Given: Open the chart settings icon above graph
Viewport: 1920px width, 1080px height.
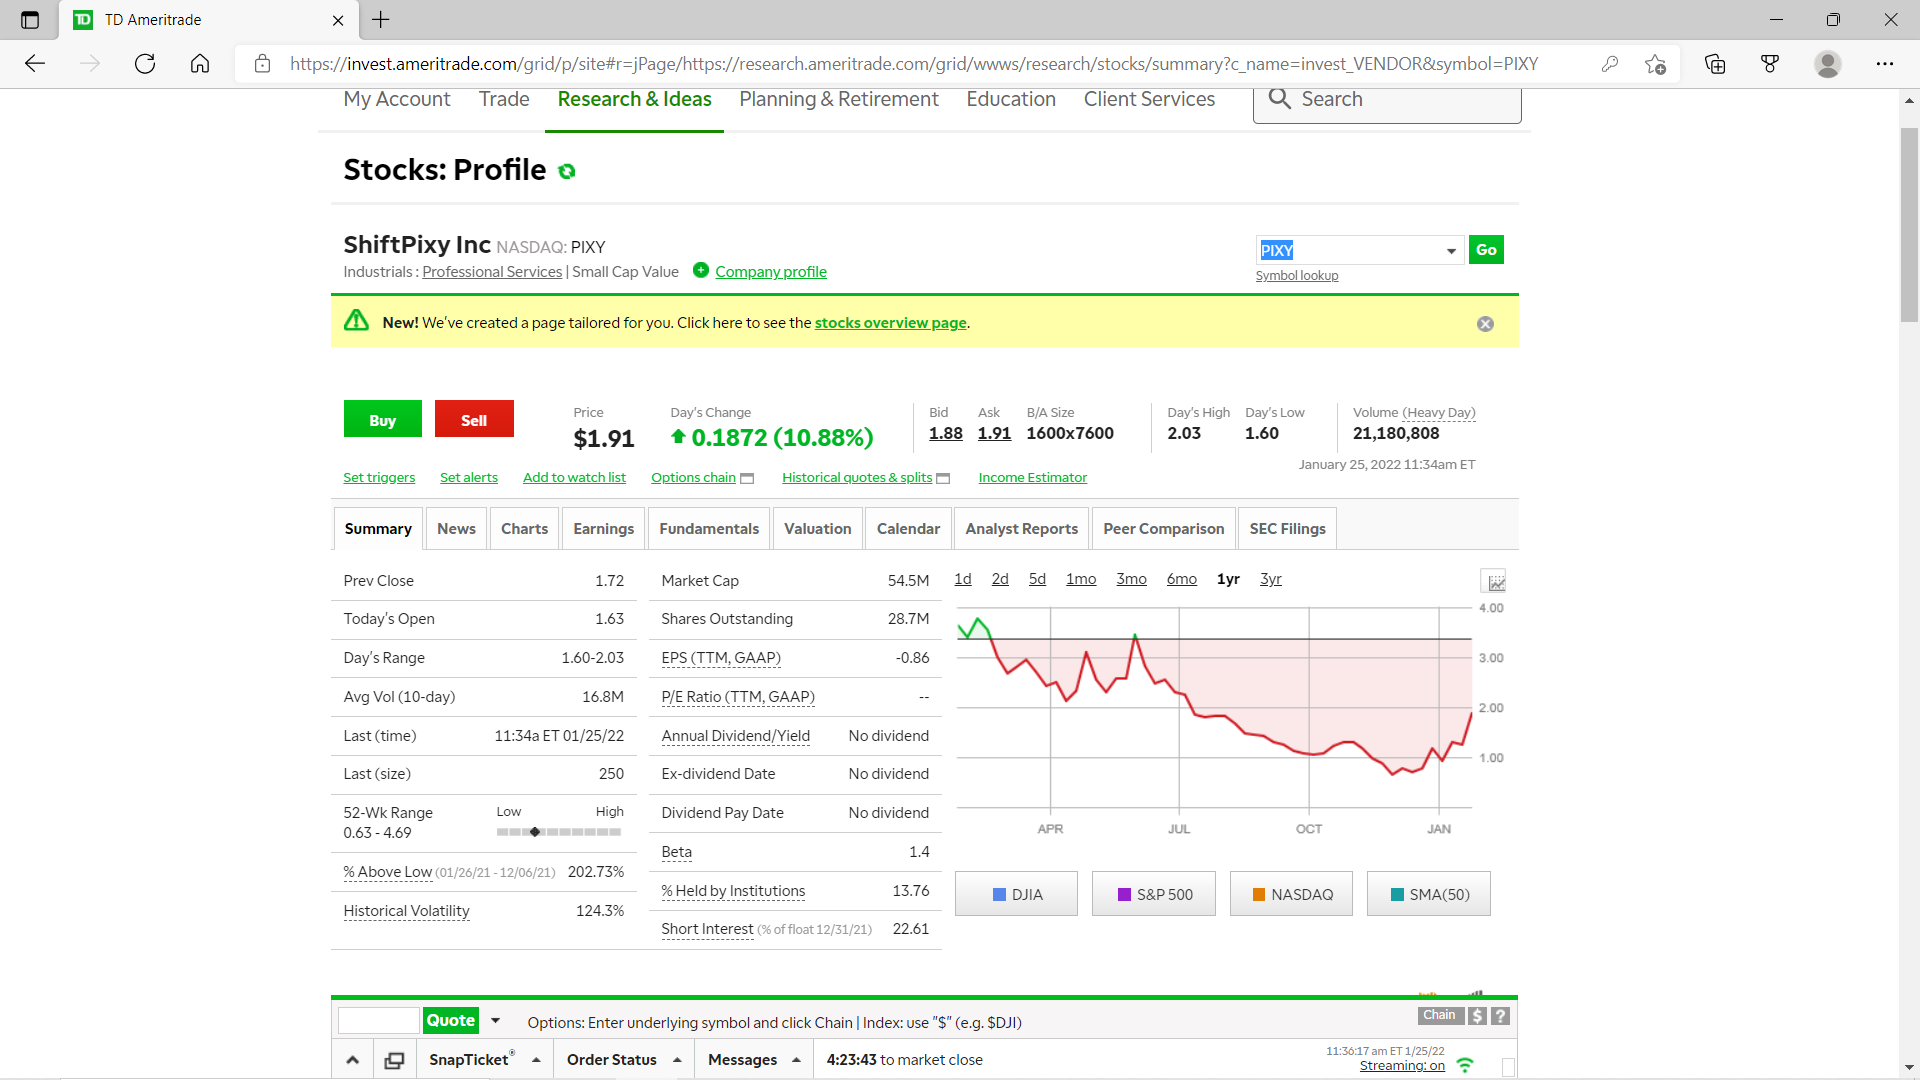Looking at the screenshot, I should (1494, 581).
